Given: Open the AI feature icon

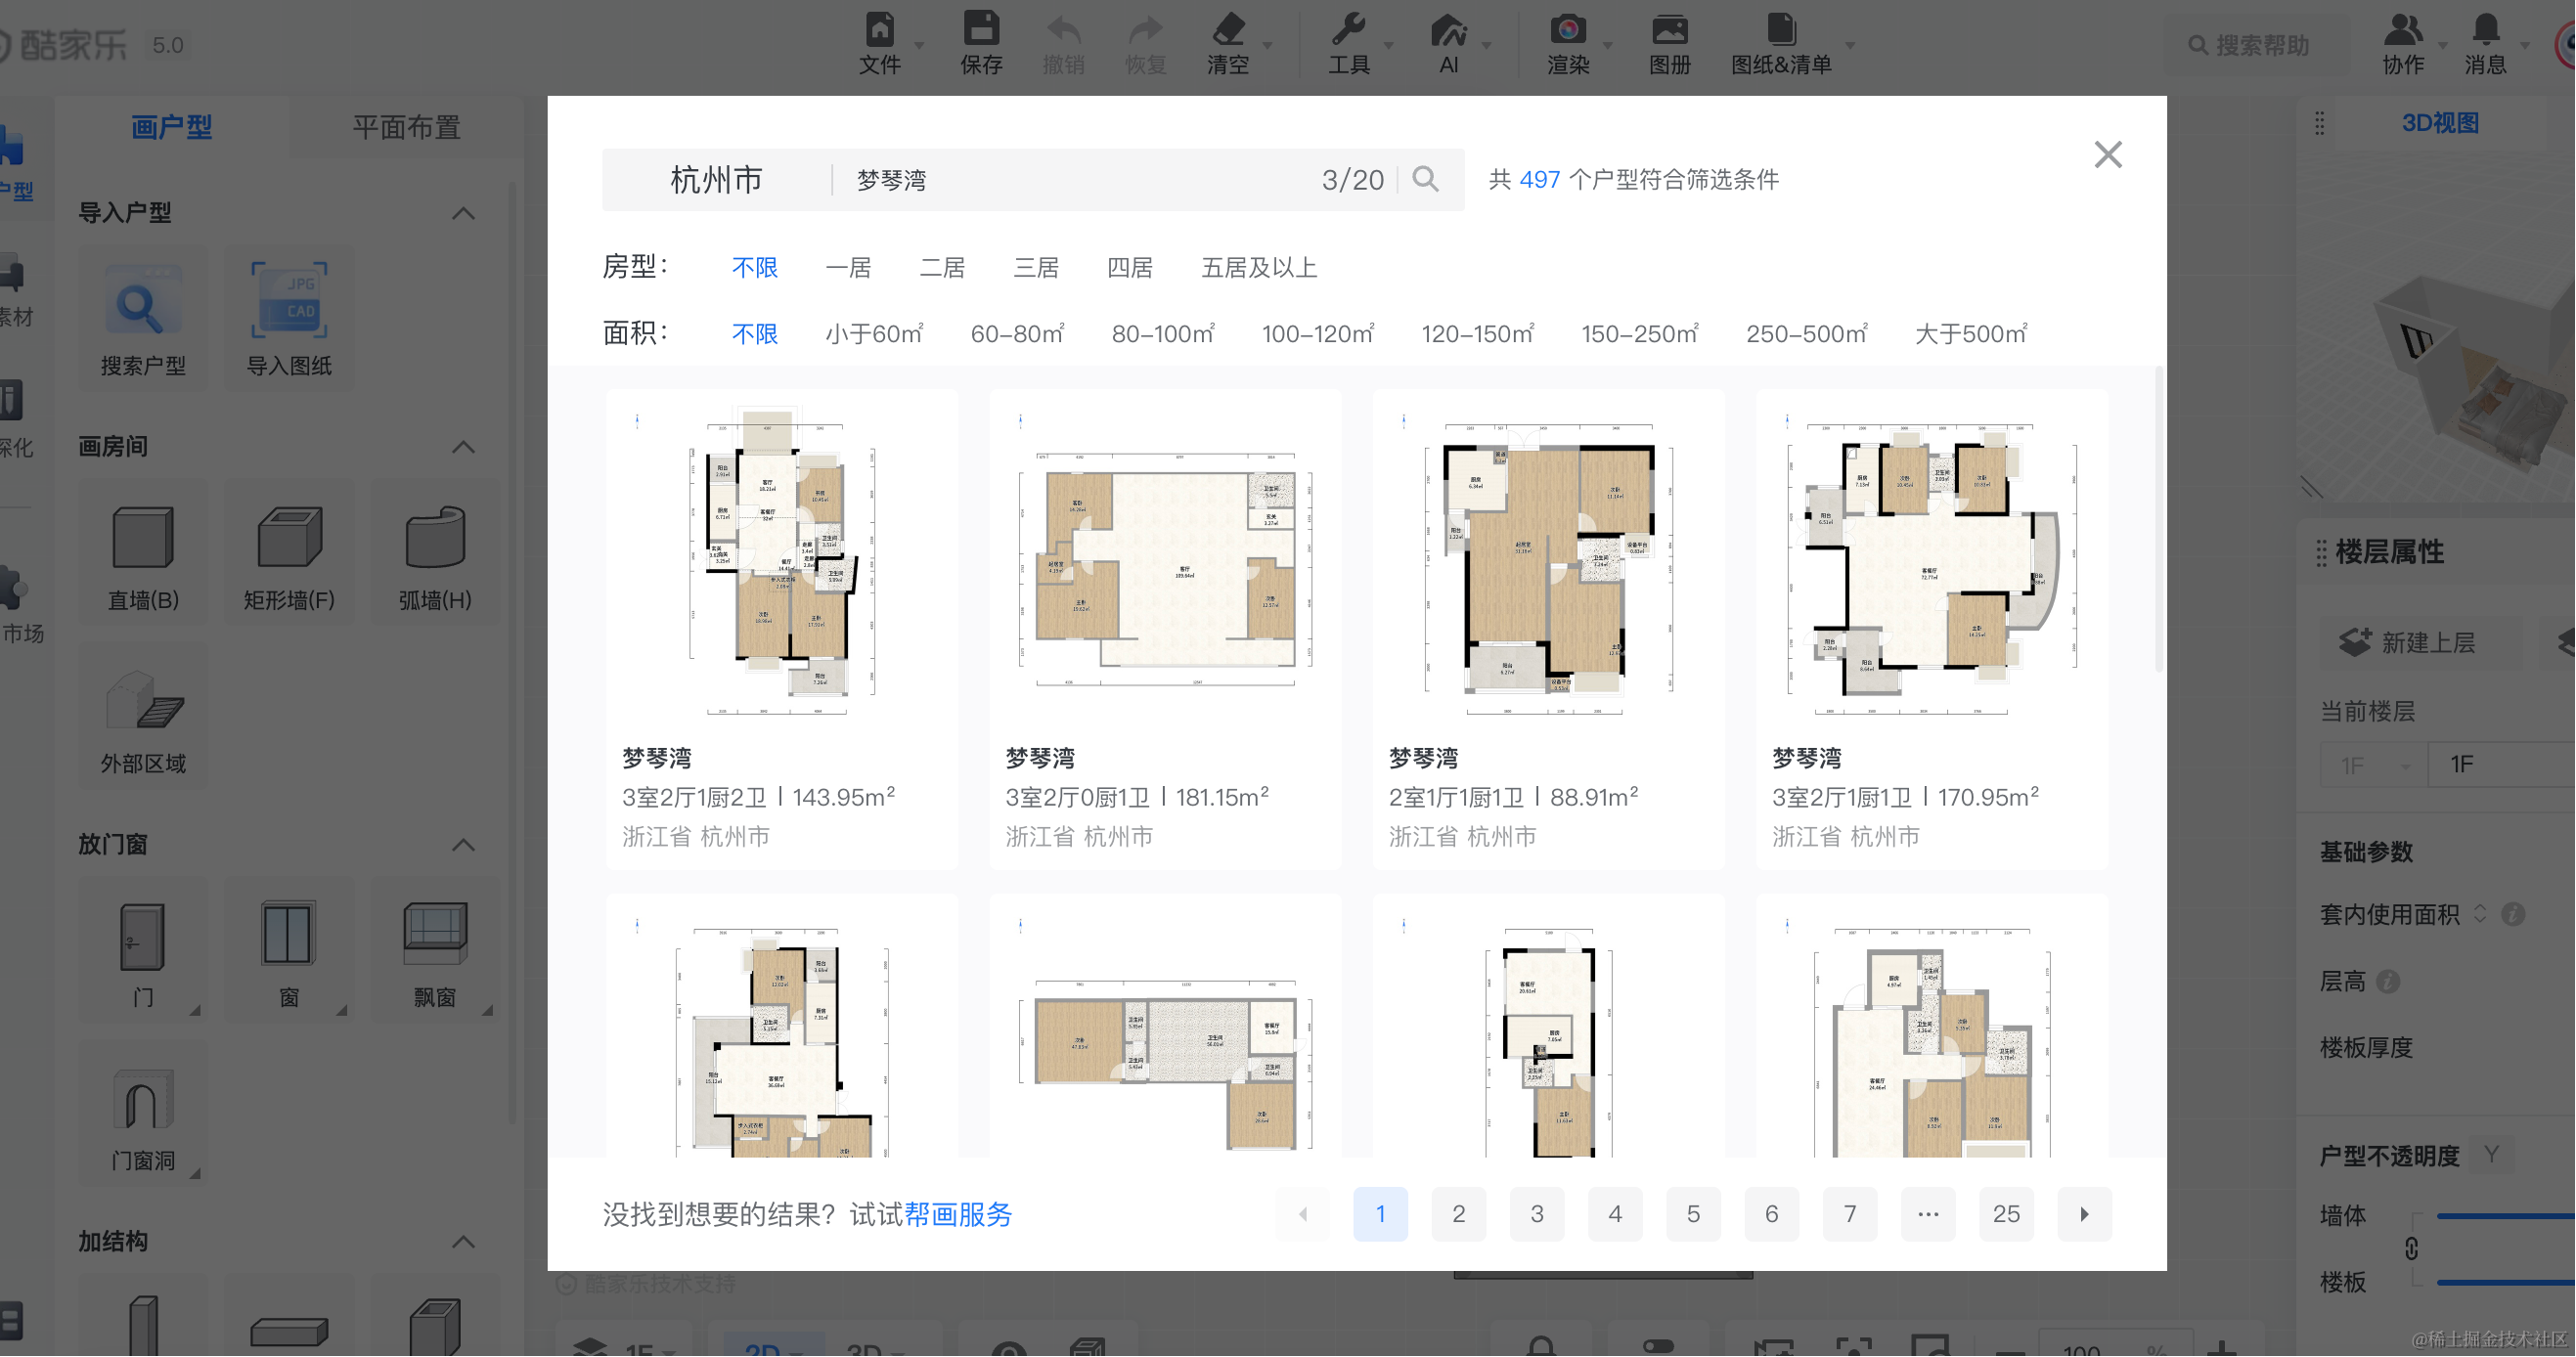Looking at the screenshot, I should click(1448, 30).
